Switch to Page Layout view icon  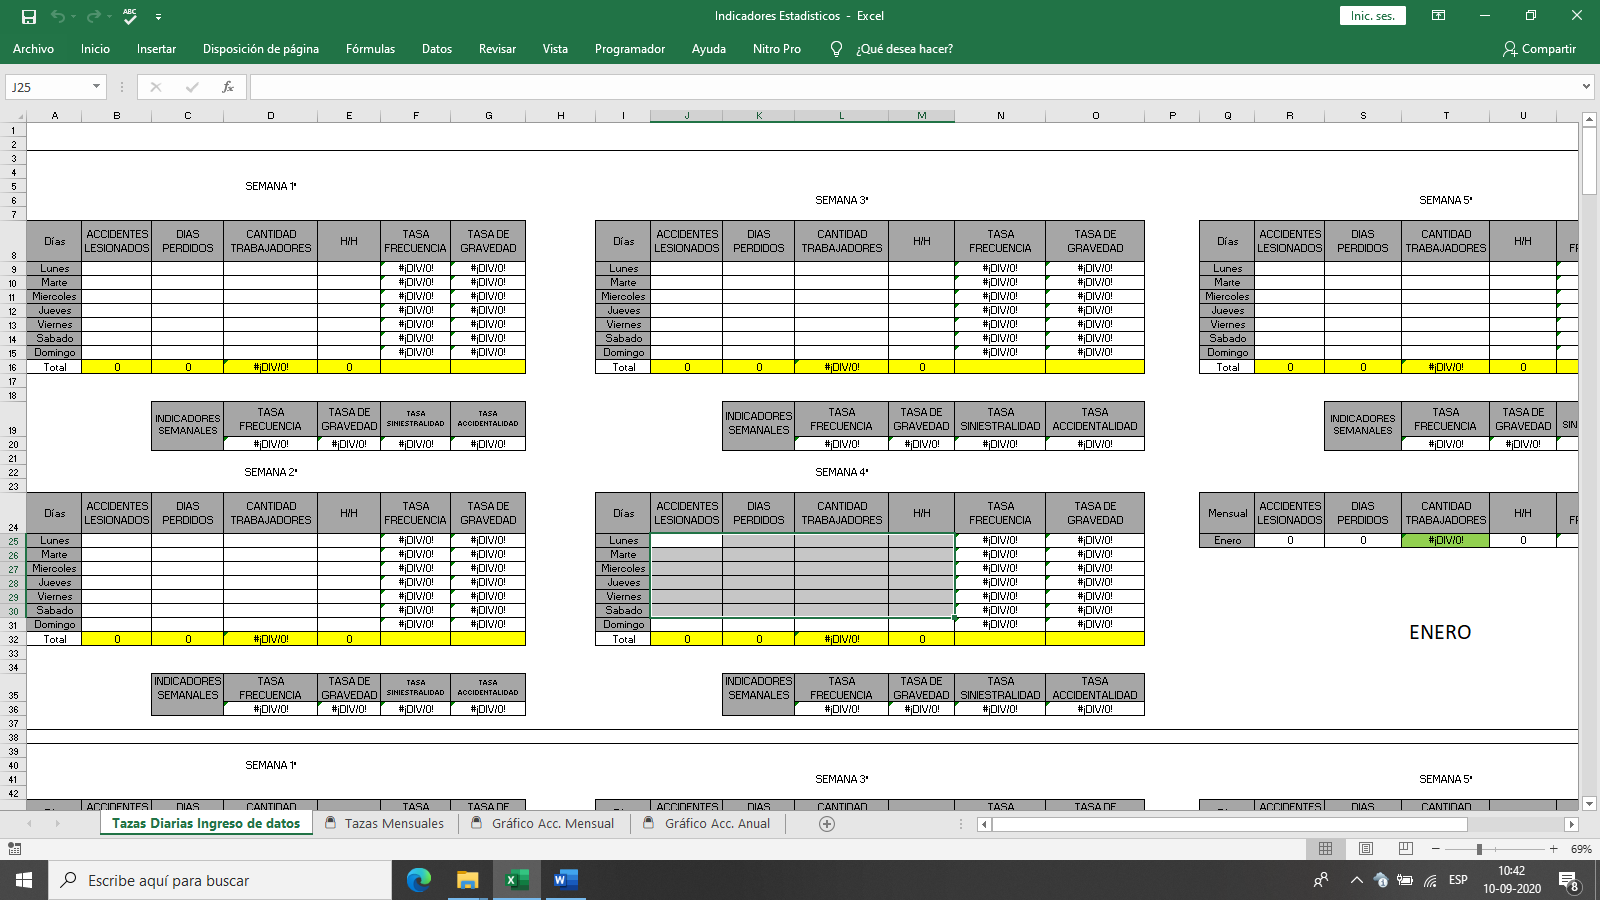[x=1365, y=849]
